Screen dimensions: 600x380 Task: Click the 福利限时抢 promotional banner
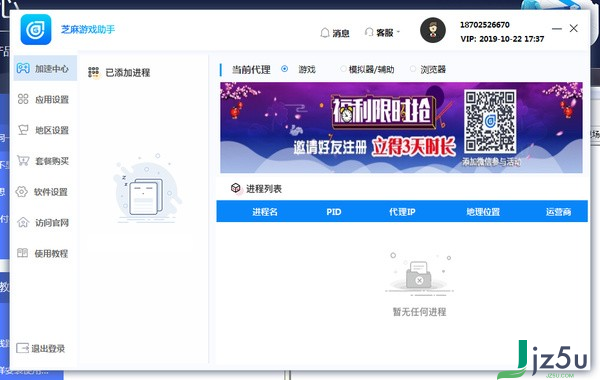coord(401,127)
